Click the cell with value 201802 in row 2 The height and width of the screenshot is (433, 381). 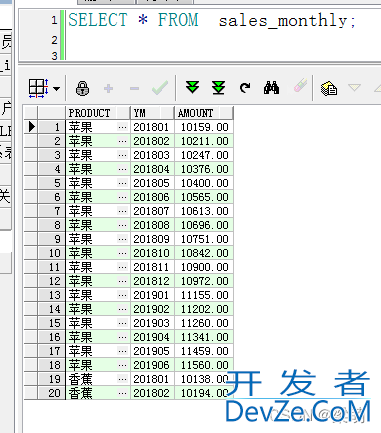(152, 141)
